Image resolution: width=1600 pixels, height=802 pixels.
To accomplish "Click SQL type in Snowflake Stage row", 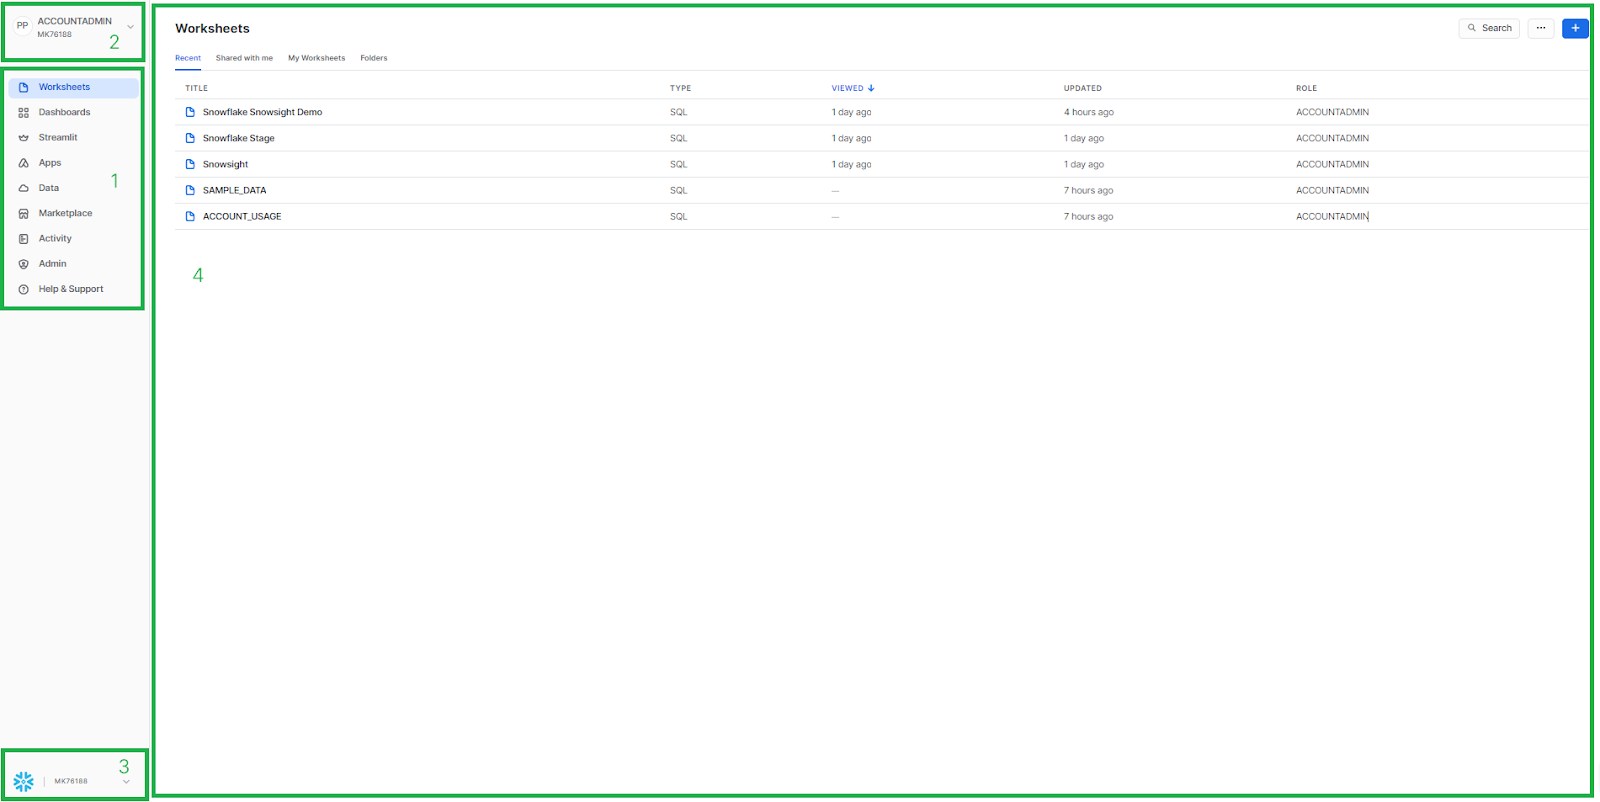I will [x=678, y=138].
